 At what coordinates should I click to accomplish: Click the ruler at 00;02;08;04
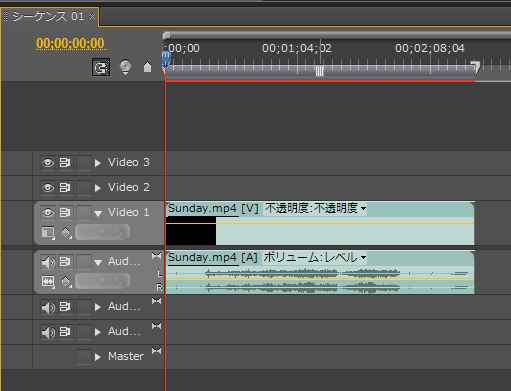coord(430,48)
